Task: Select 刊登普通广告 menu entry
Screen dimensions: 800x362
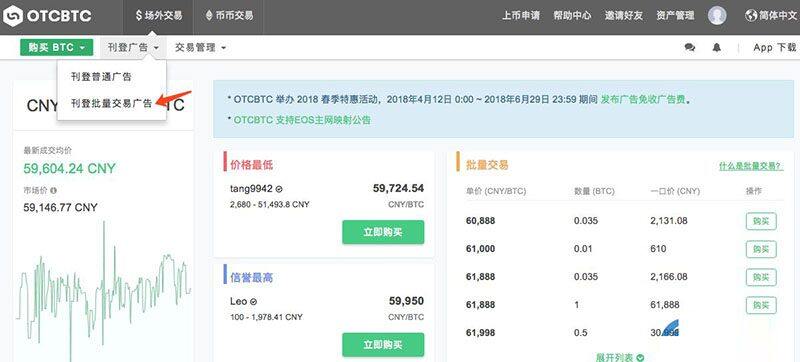Action: [101, 77]
